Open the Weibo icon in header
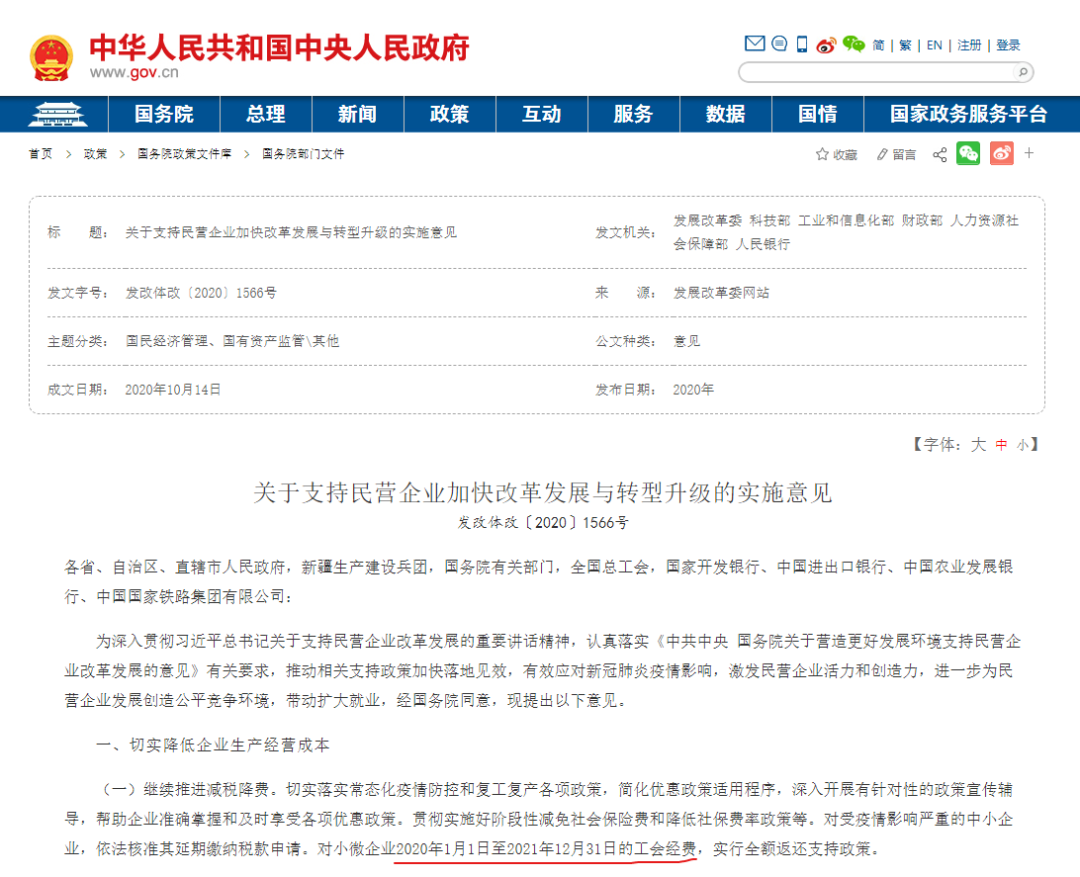The height and width of the screenshot is (877, 1080). [x=826, y=45]
